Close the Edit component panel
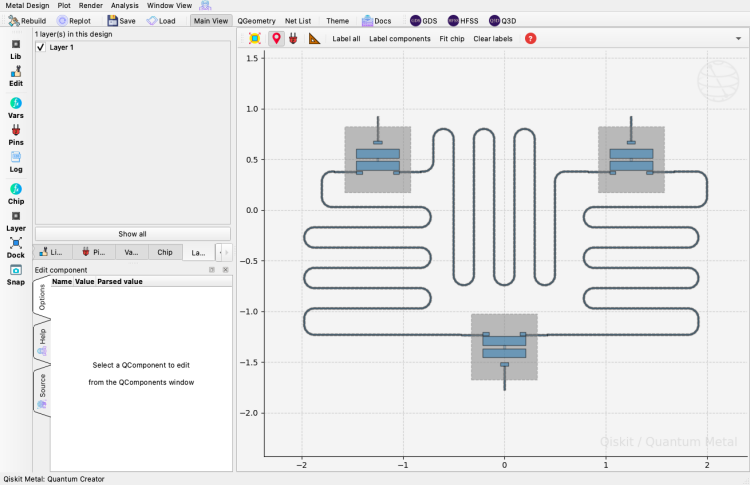Viewport: 750px width, 485px height. [x=226, y=270]
